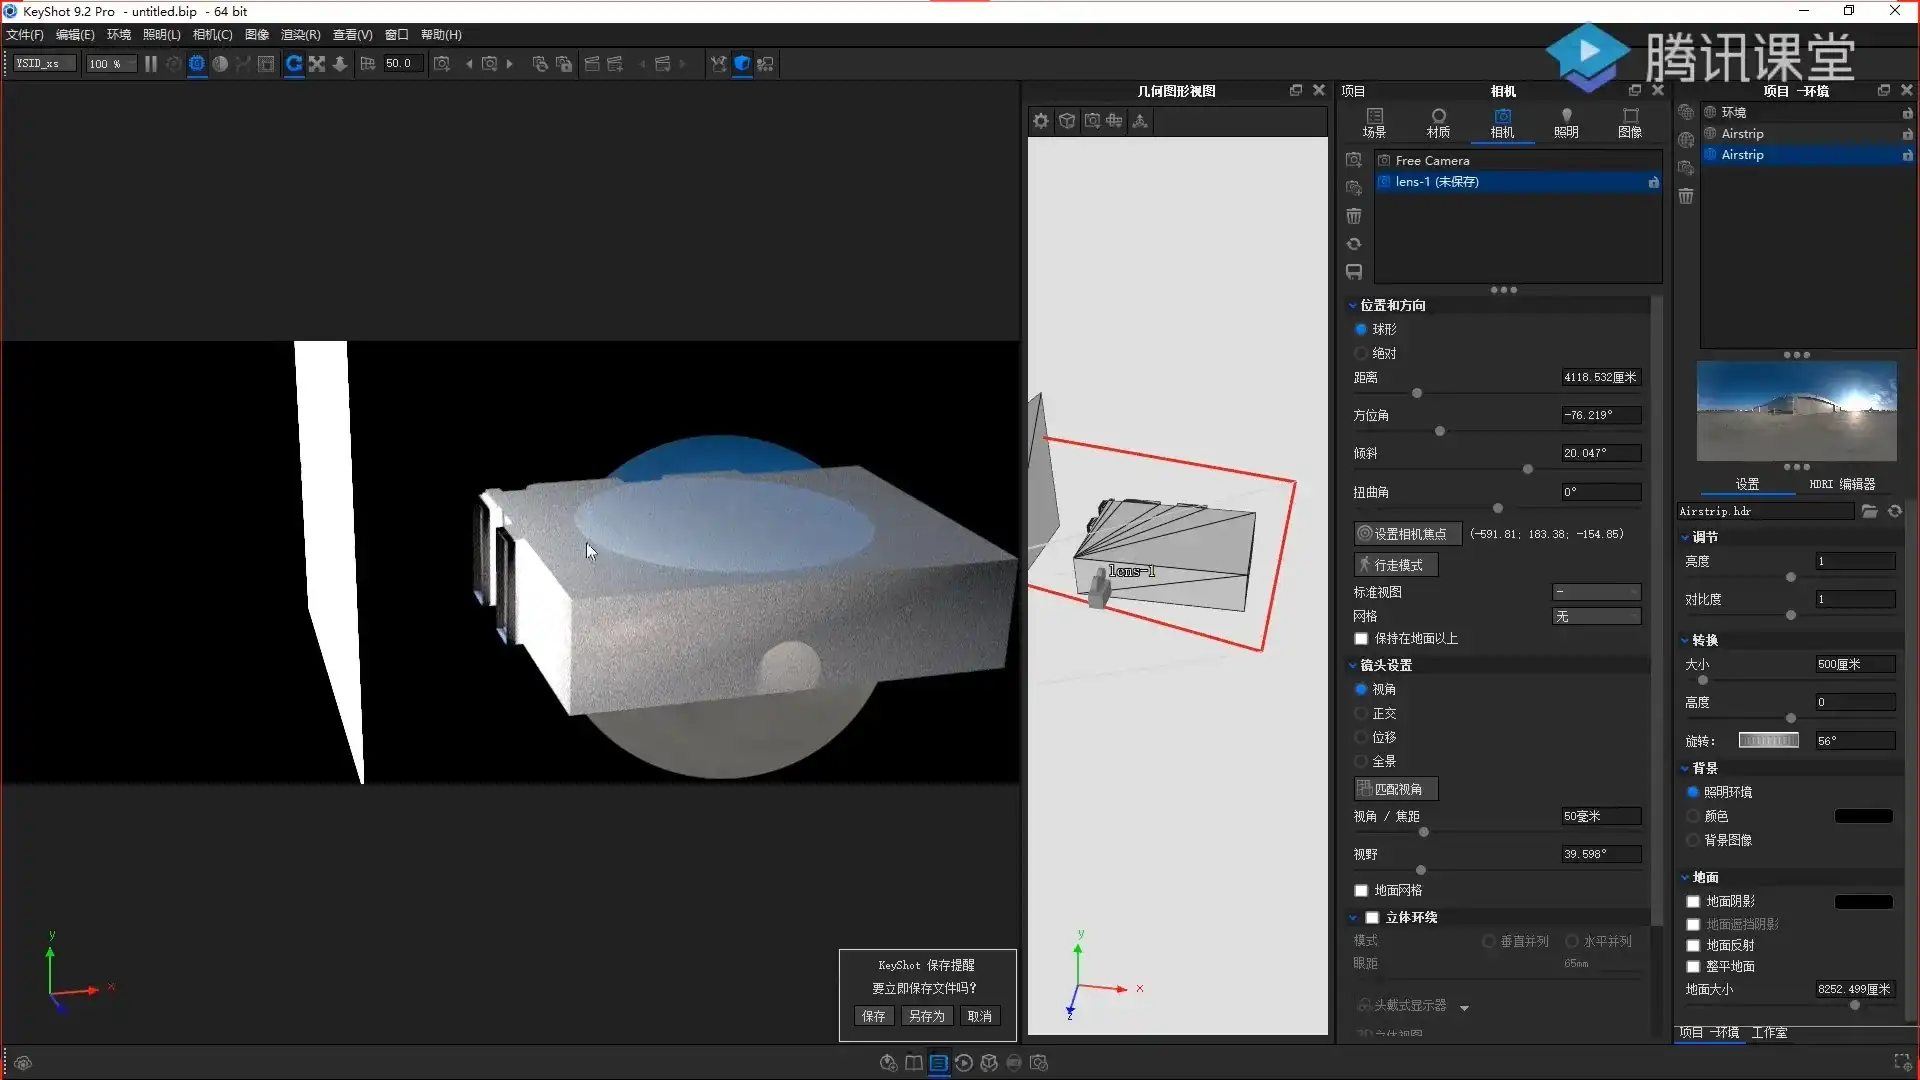Delete the environment with the trash icon
The height and width of the screenshot is (1080, 1920).
(x=1686, y=196)
